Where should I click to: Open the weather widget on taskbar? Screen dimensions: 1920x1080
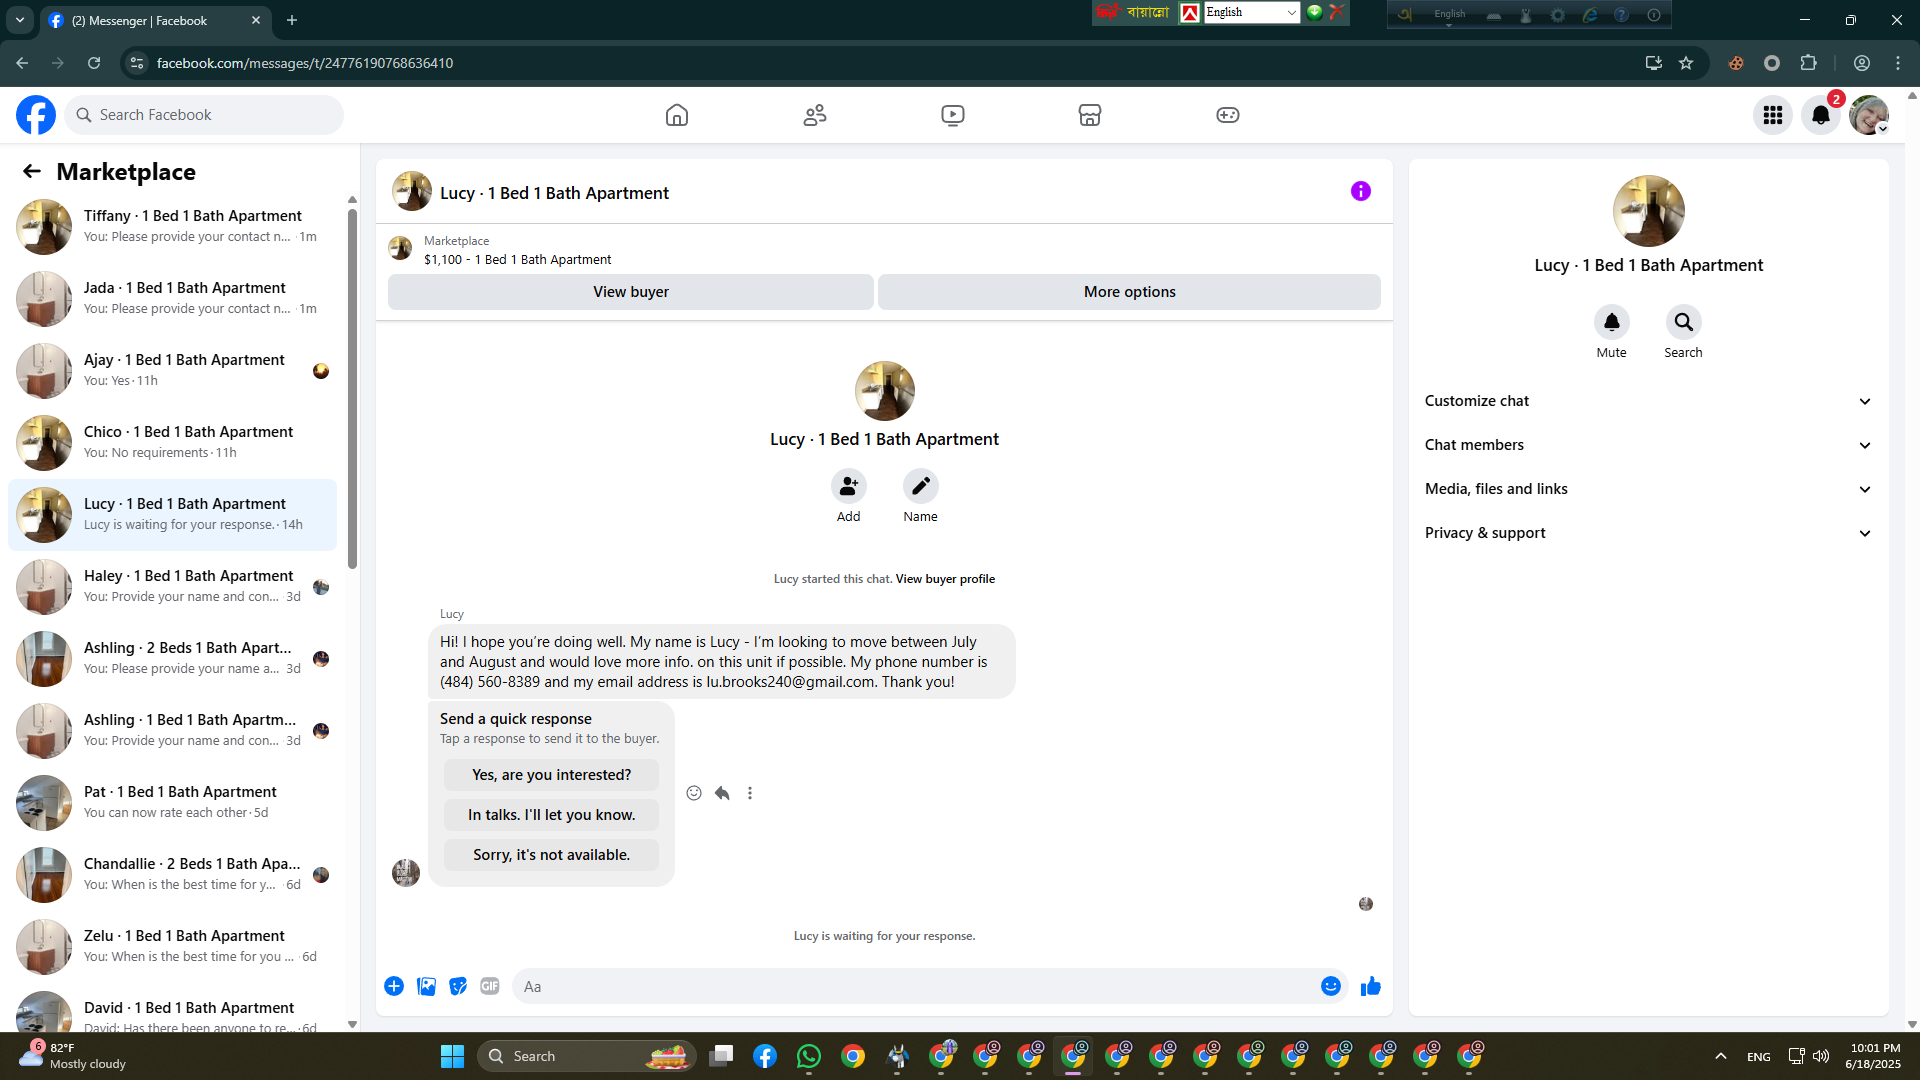[75, 1056]
